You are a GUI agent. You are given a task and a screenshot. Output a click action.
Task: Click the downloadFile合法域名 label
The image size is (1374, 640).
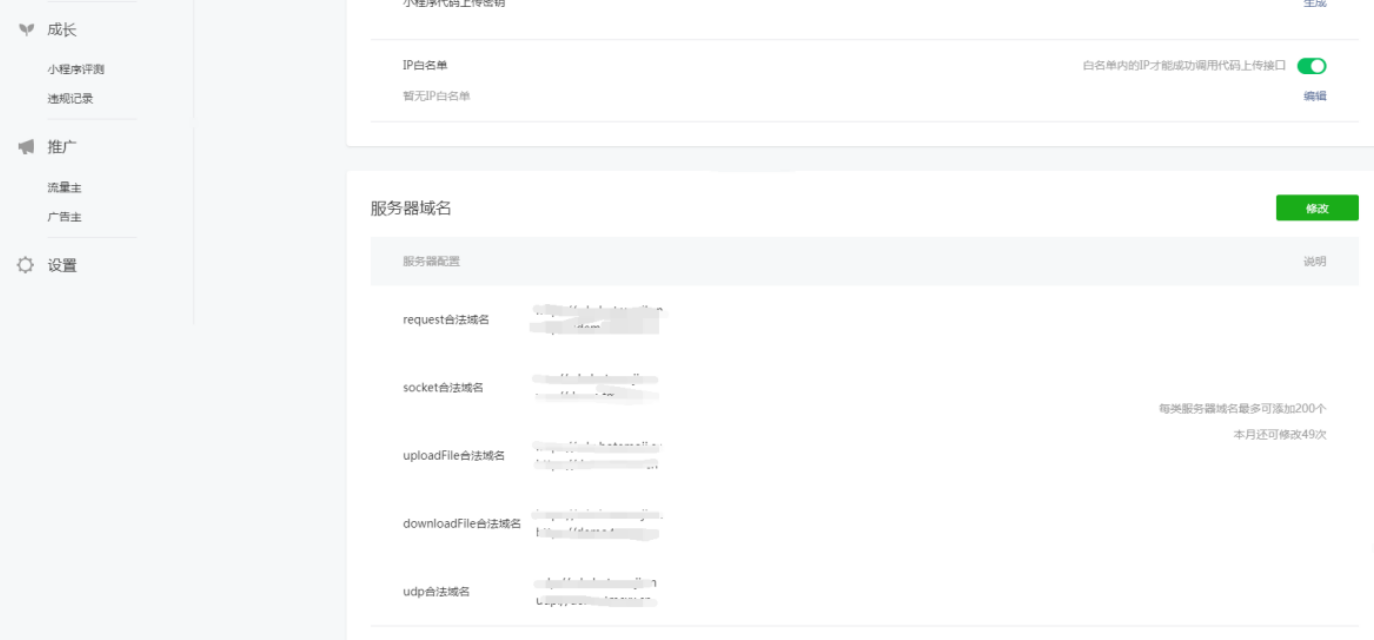pos(462,523)
